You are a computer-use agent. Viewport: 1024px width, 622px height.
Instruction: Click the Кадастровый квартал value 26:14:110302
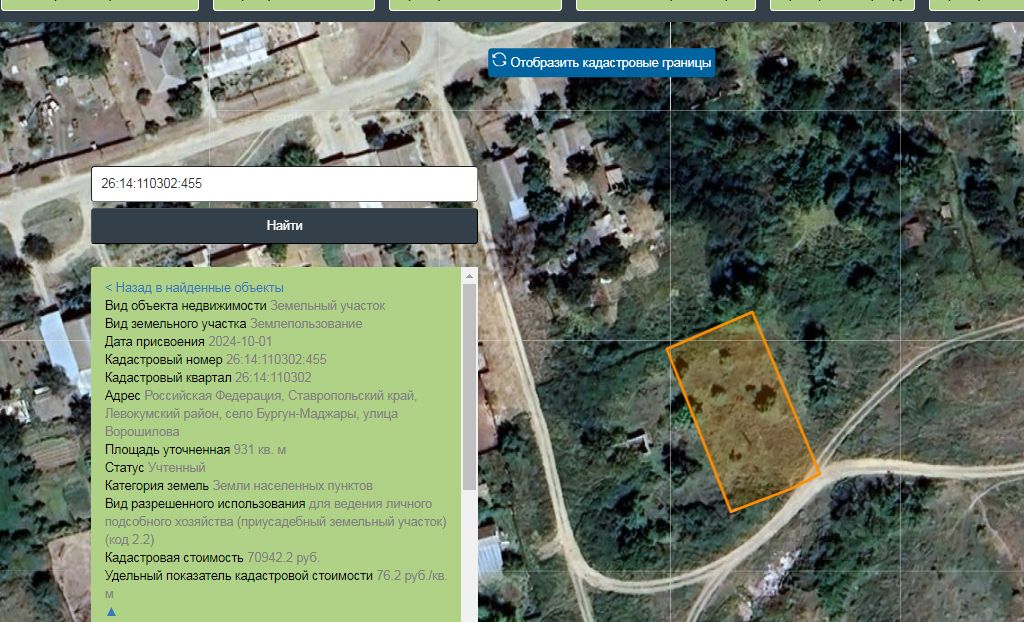point(273,378)
